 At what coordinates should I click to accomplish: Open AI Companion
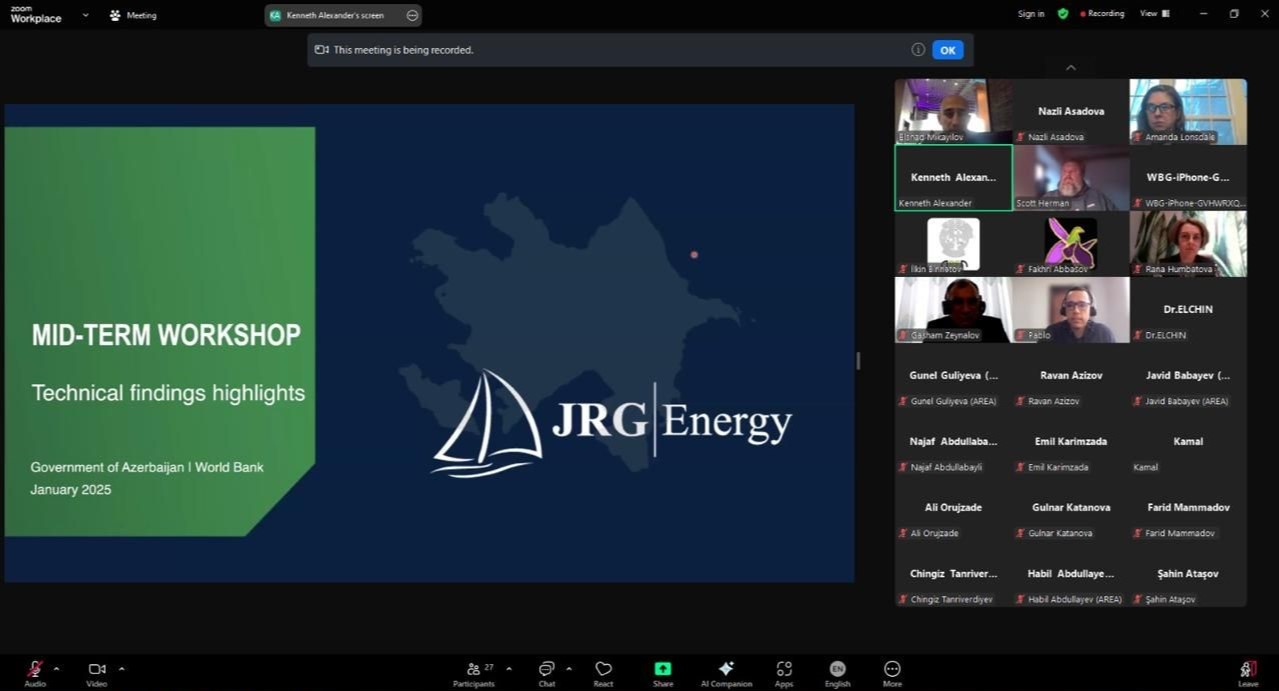point(726,672)
